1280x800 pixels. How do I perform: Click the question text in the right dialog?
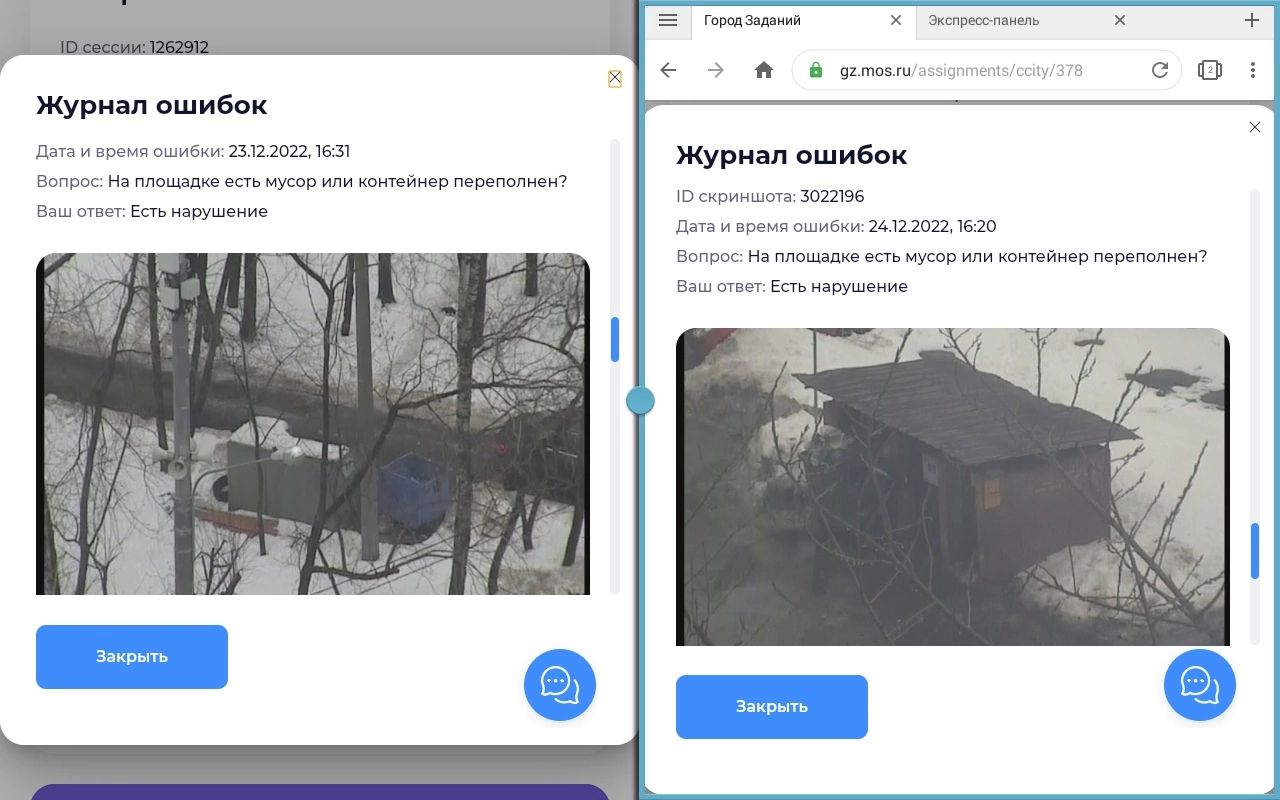977,256
